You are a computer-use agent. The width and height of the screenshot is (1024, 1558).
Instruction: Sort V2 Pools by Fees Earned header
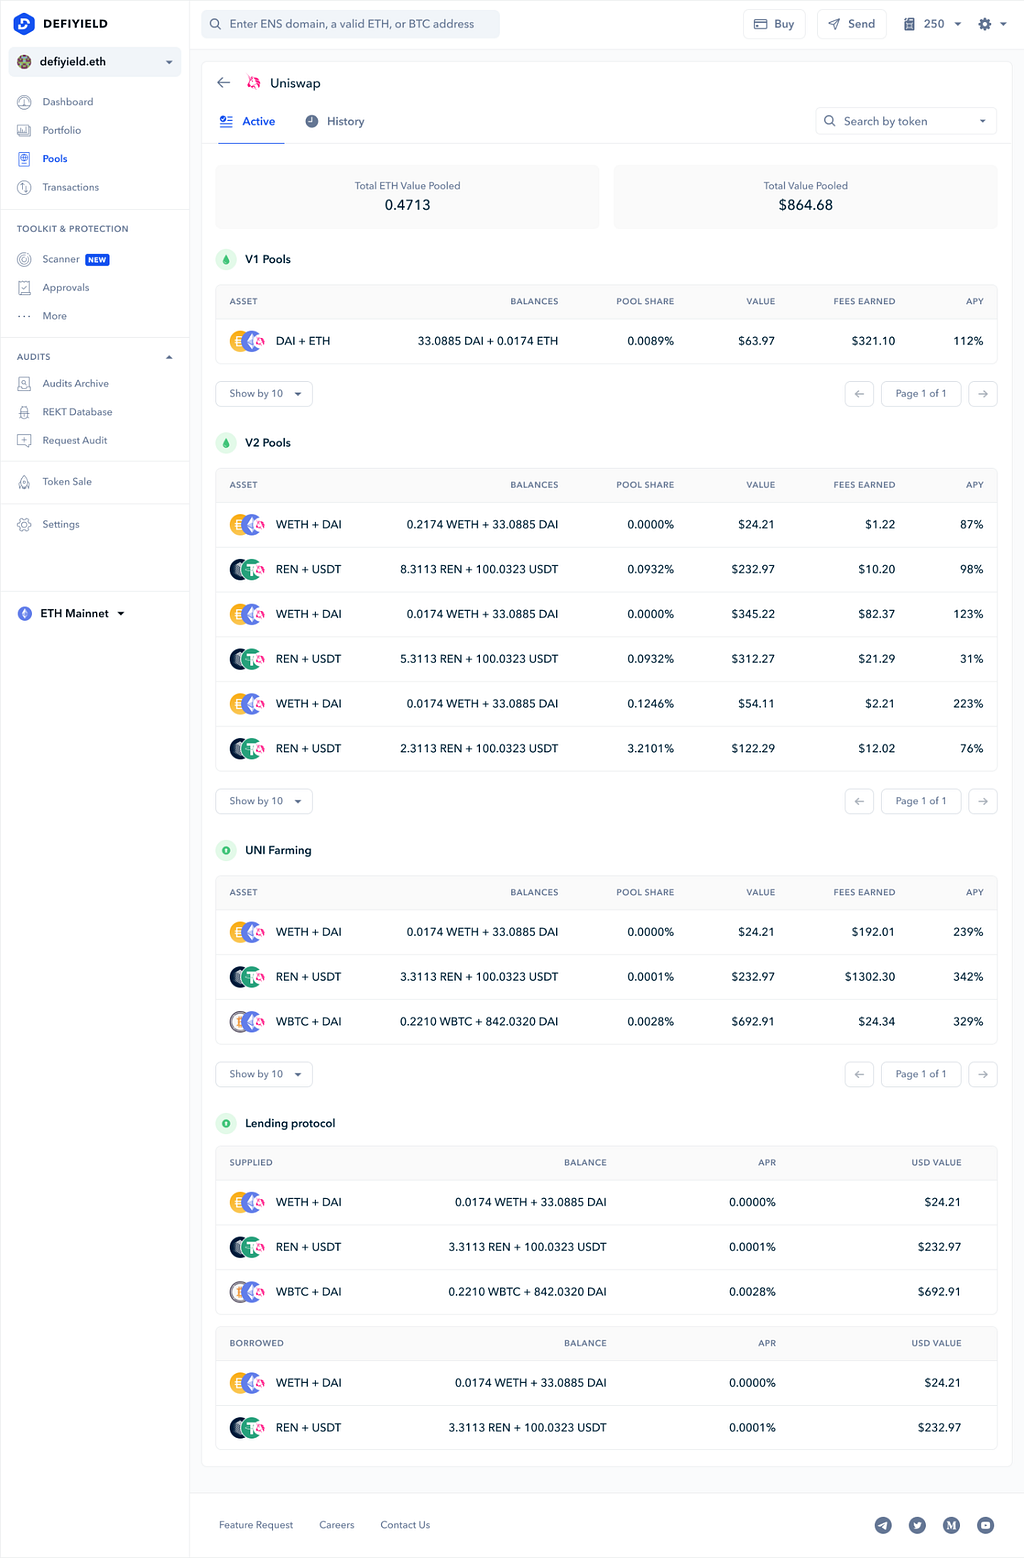[864, 485]
